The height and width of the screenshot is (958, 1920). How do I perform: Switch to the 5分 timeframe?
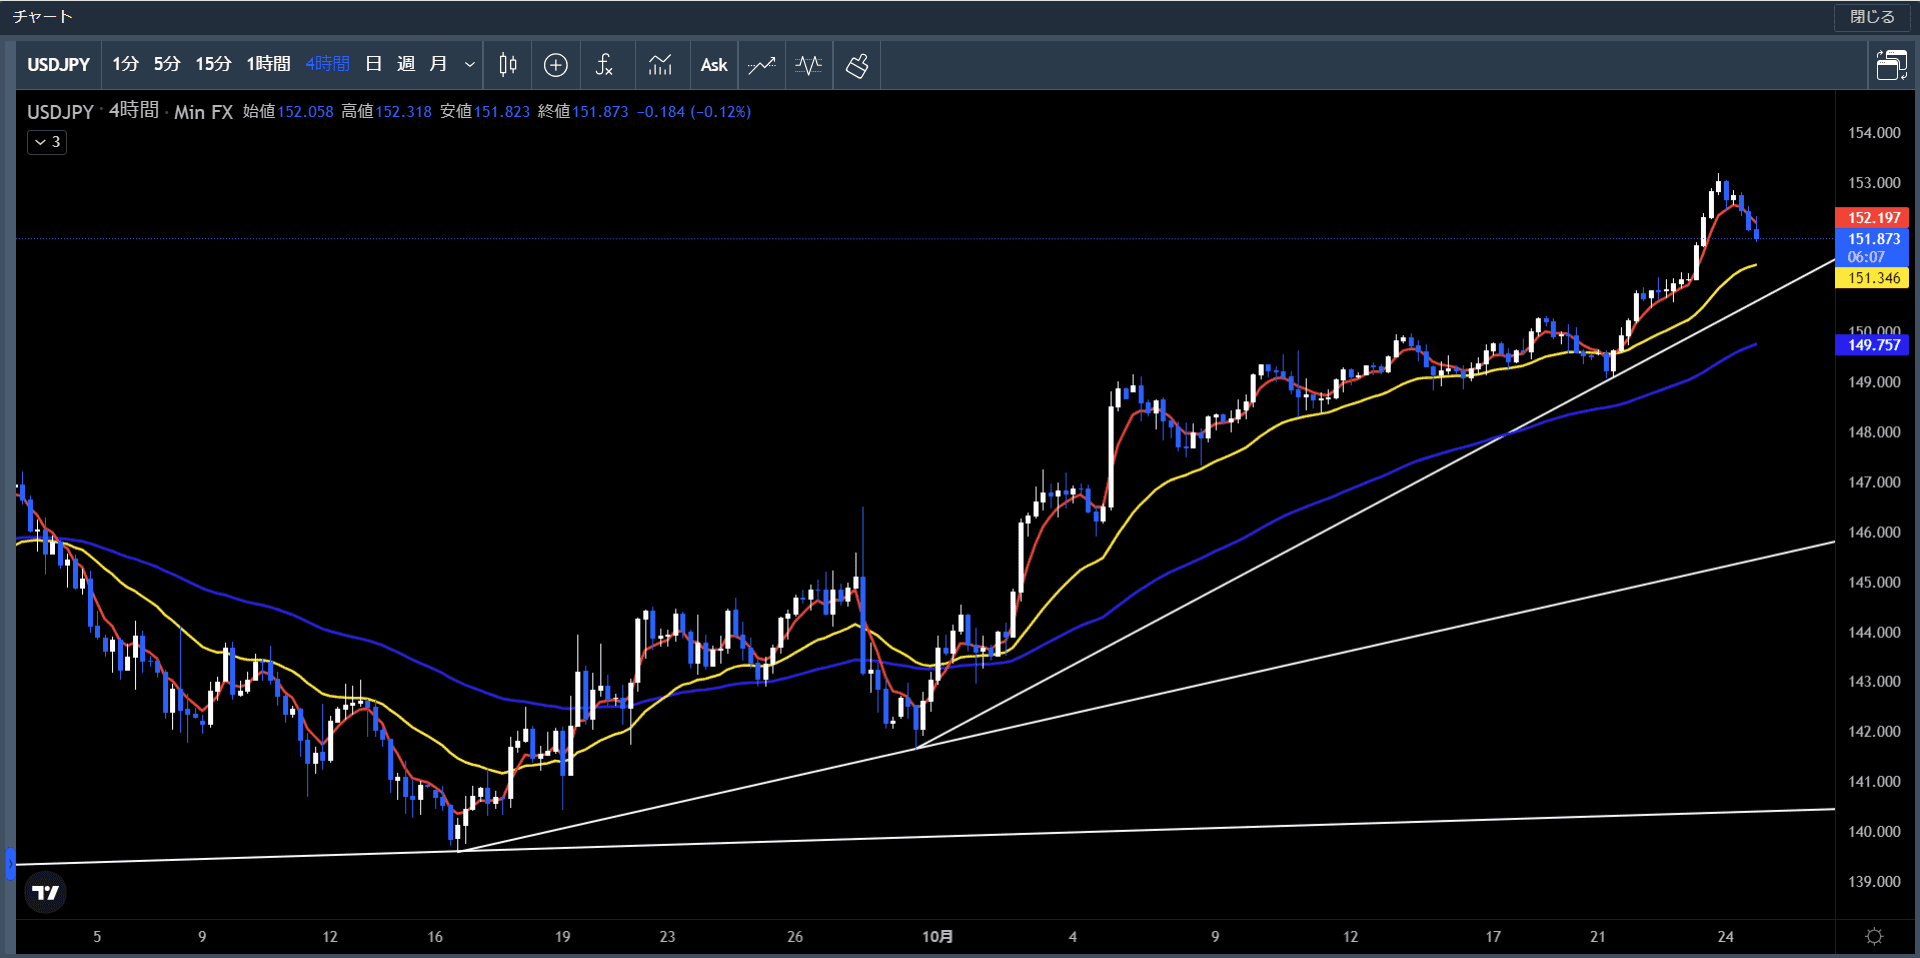click(x=167, y=64)
